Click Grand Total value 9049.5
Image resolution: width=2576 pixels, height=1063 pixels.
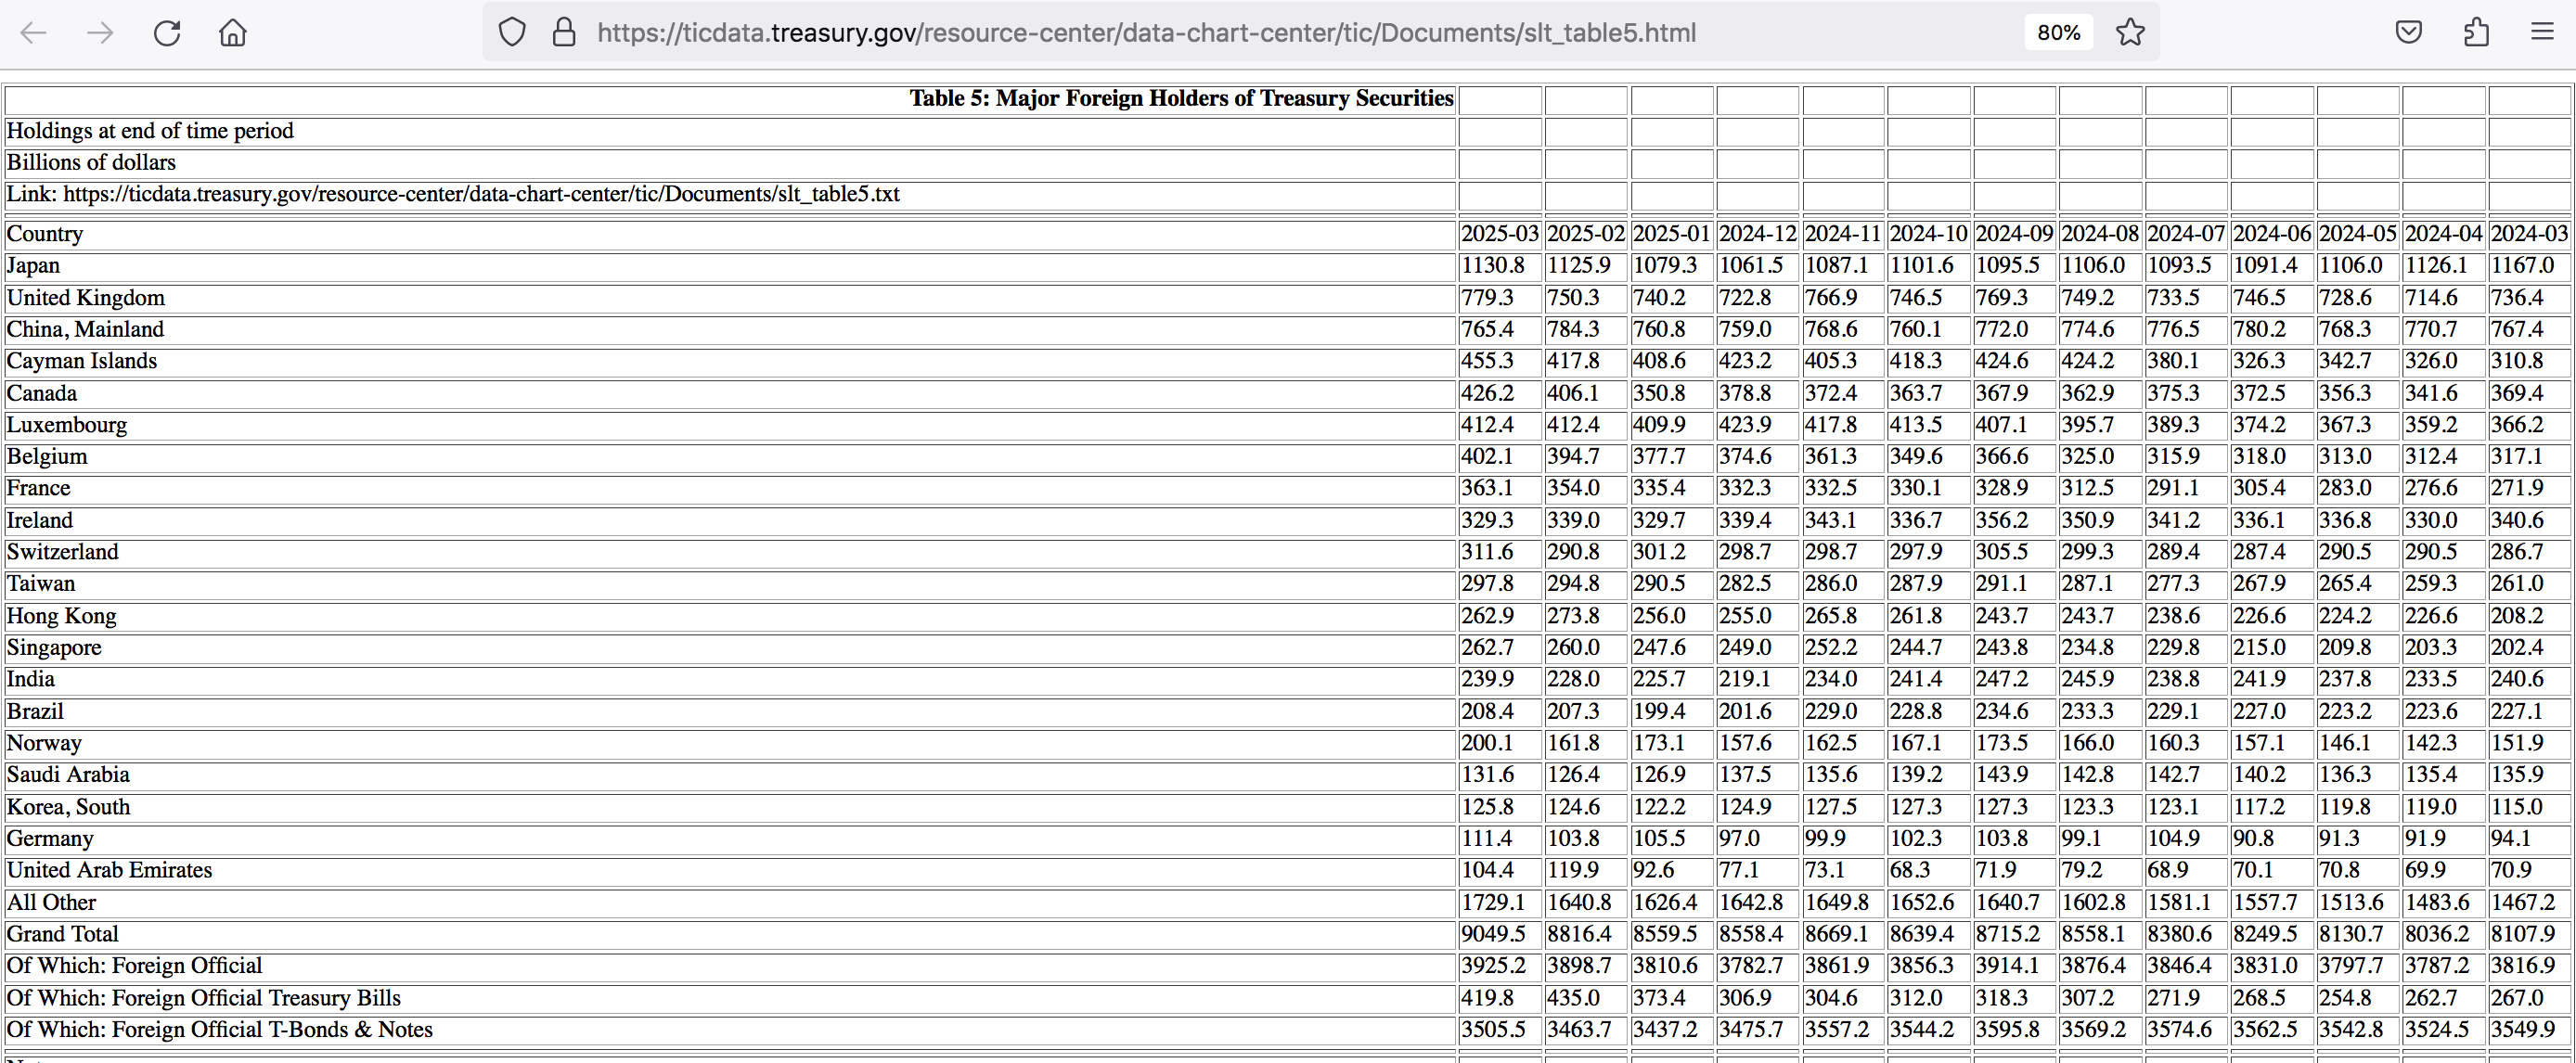point(1493,934)
